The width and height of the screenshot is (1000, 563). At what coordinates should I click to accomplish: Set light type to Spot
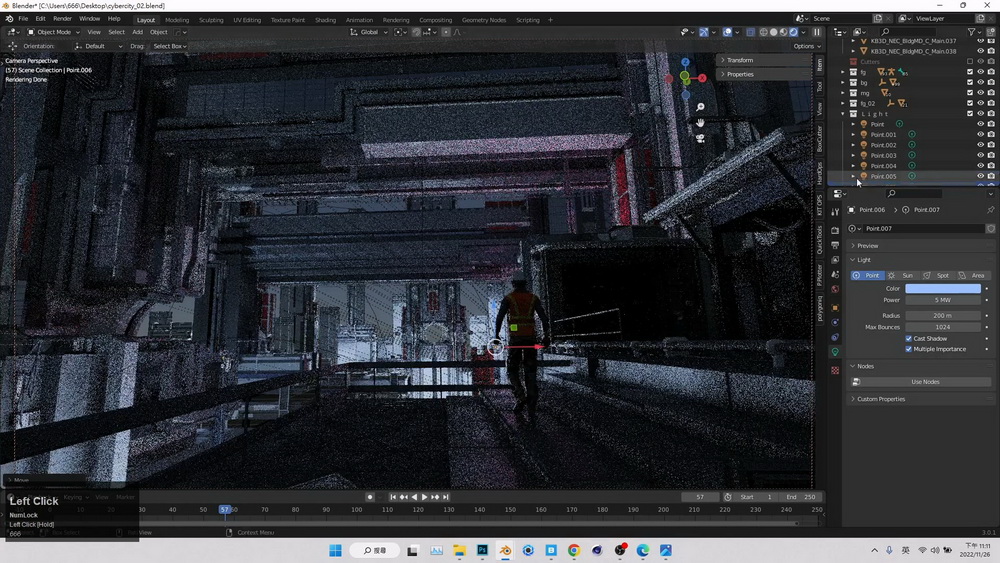tap(938, 275)
